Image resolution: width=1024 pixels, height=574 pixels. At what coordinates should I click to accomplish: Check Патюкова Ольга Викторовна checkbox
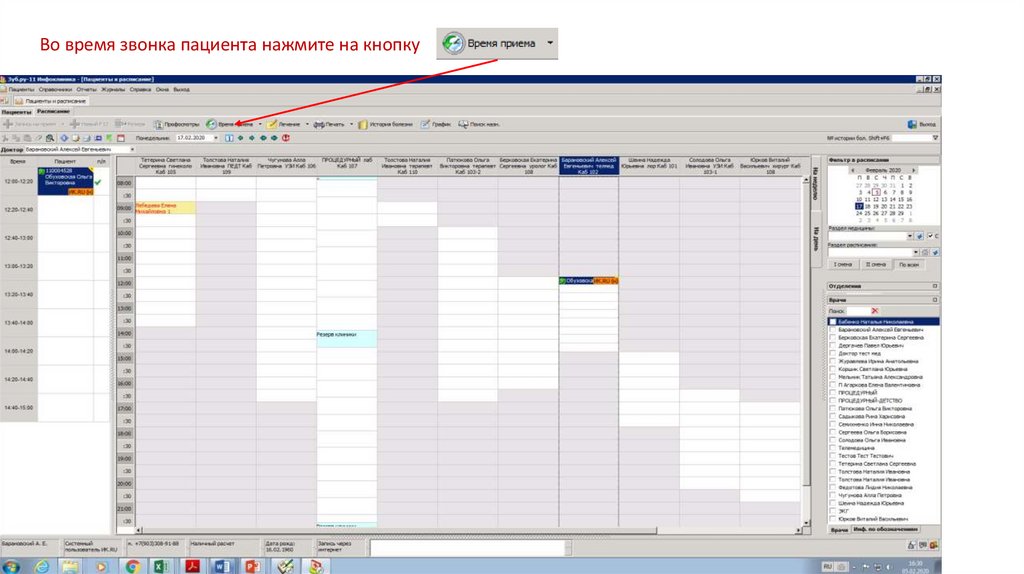point(833,409)
